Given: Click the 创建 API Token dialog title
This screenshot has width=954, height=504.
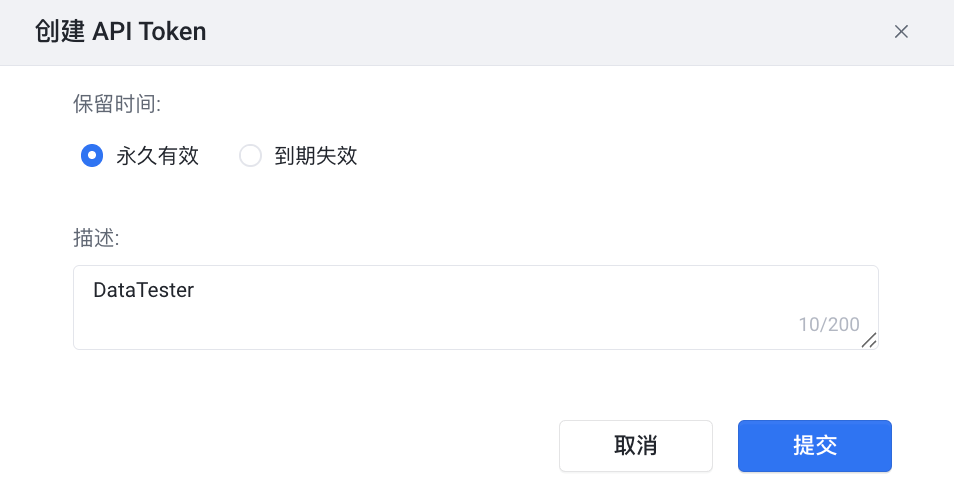Looking at the screenshot, I should (120, 31).
